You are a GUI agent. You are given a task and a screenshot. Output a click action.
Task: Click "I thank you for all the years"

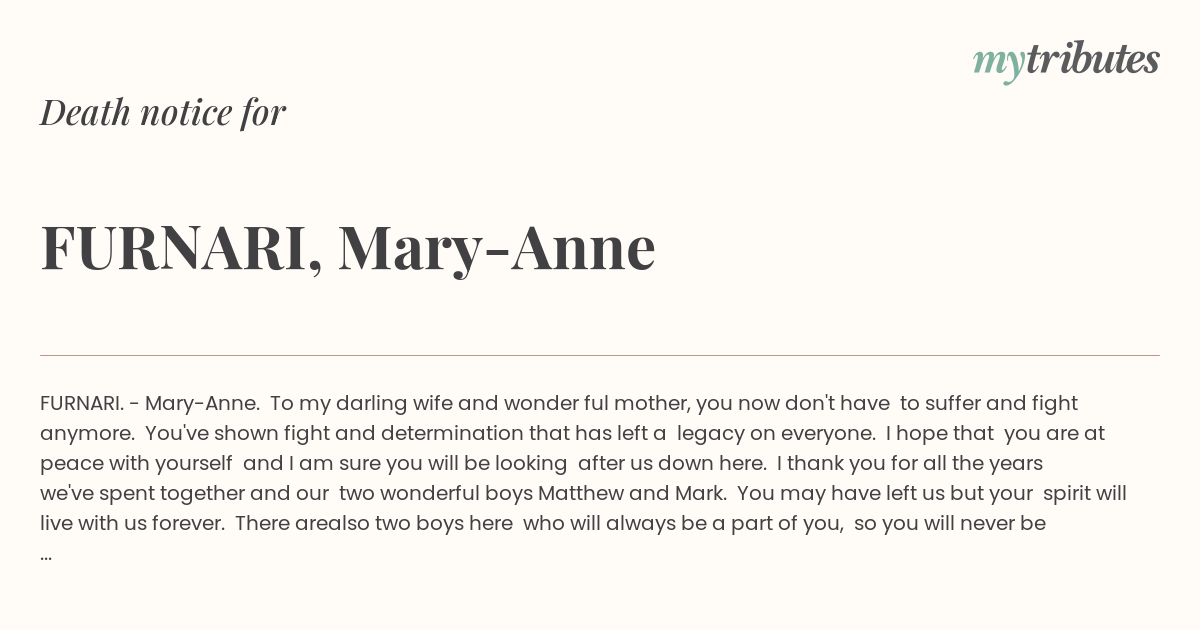[910, 463]
